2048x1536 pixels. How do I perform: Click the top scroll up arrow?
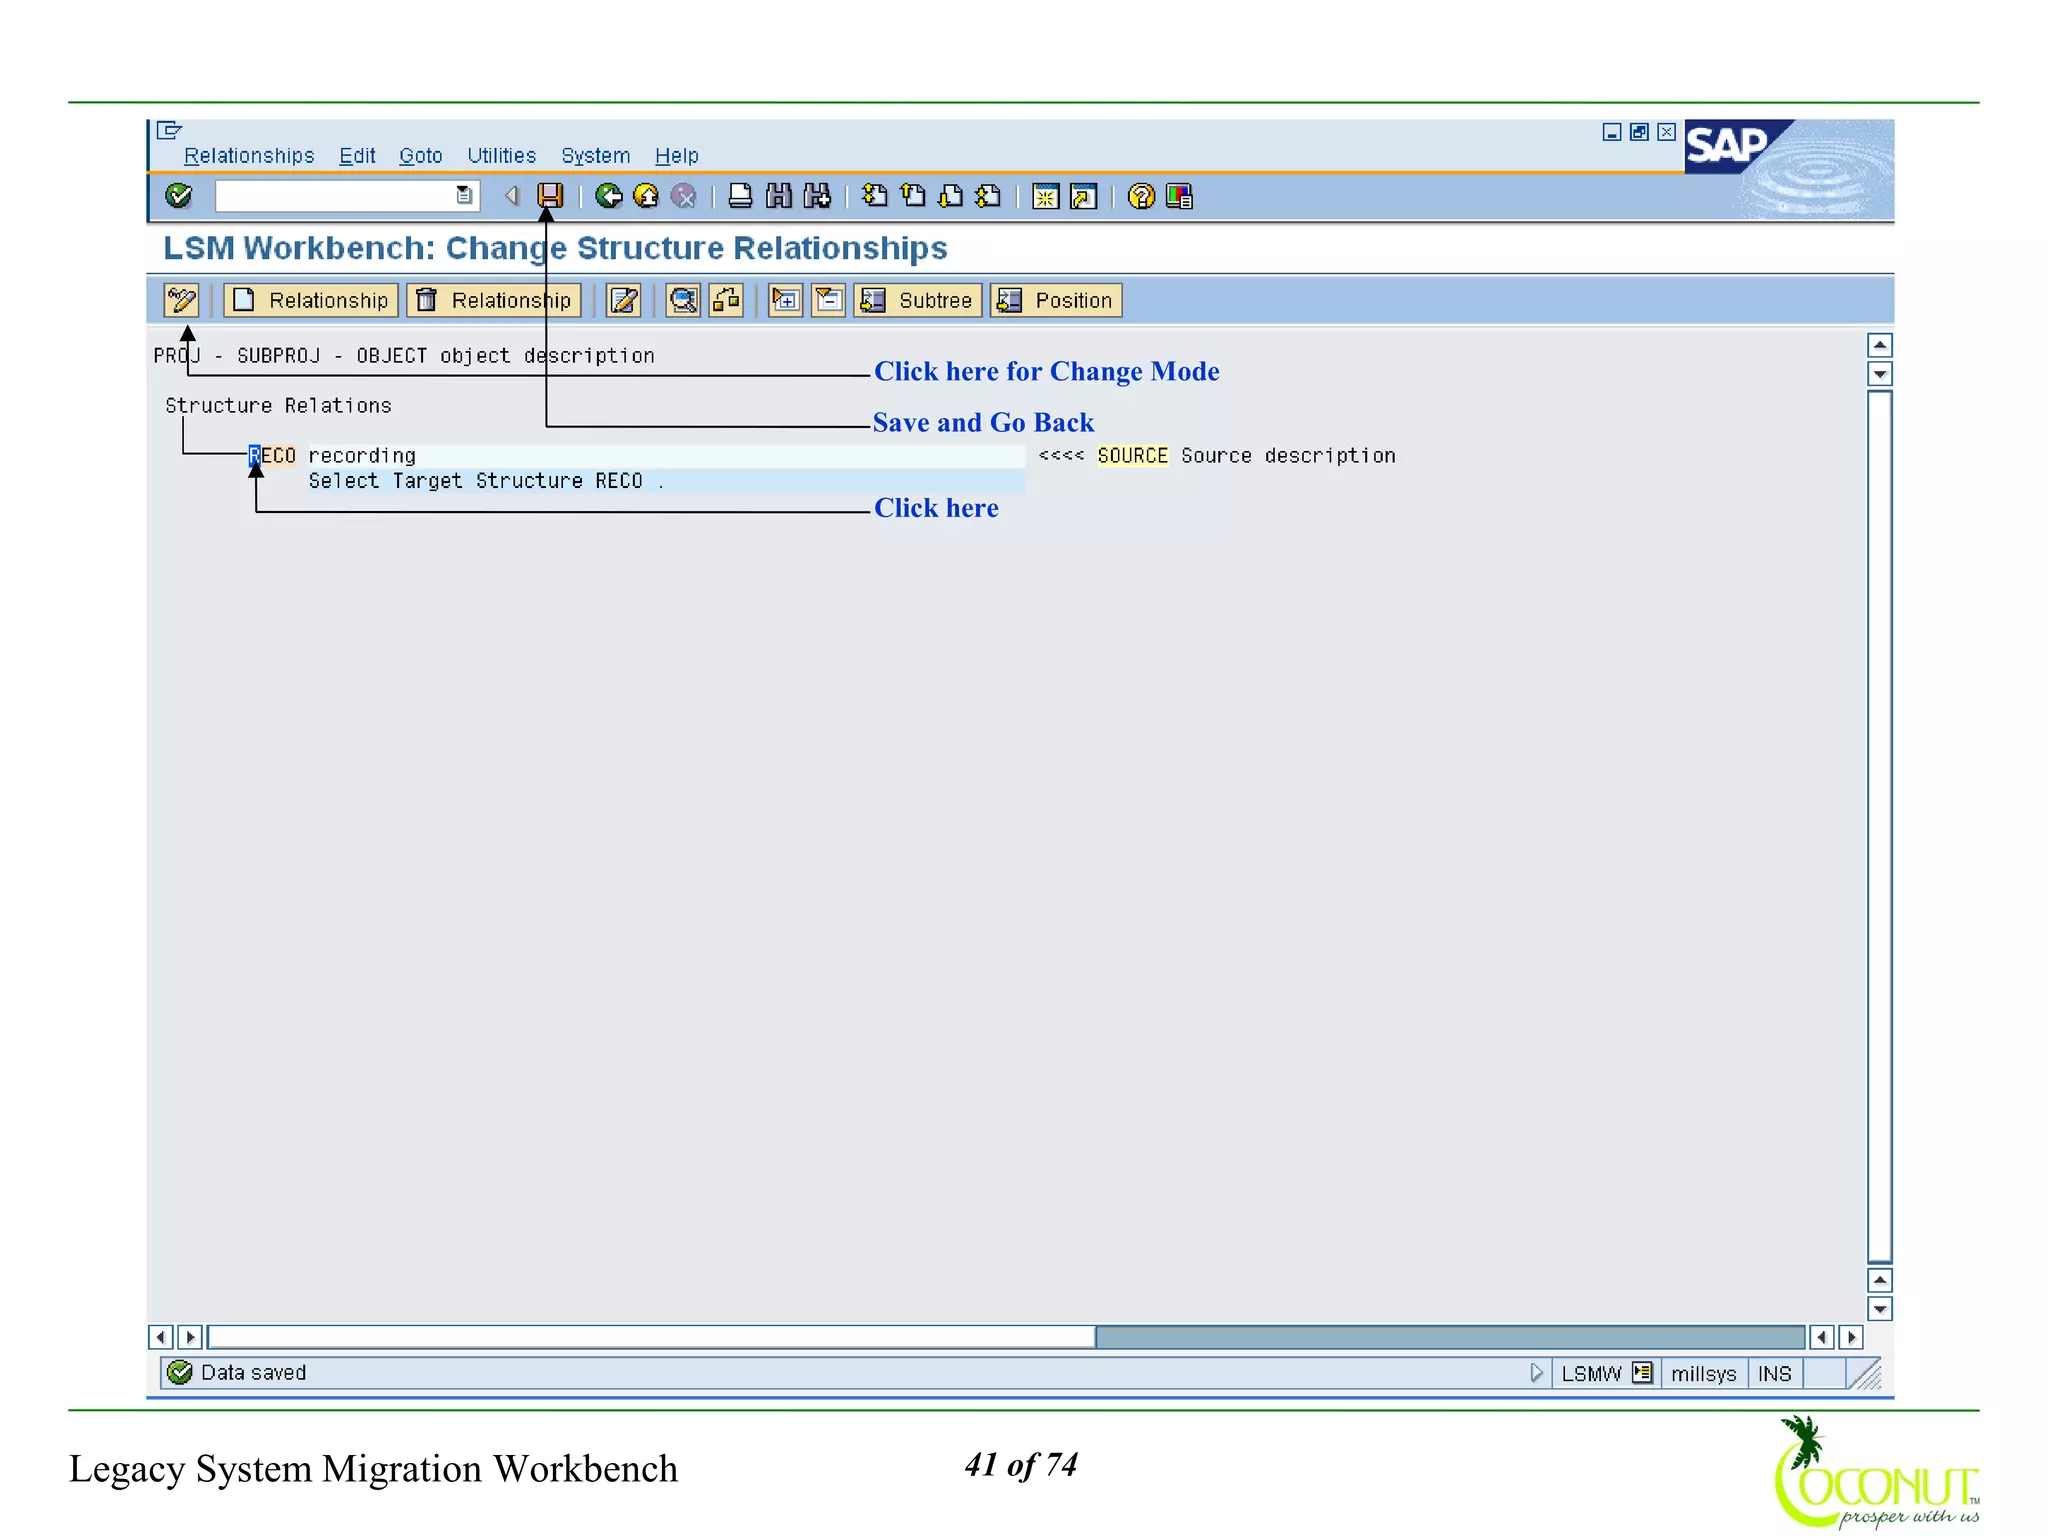coord(1880,346)
